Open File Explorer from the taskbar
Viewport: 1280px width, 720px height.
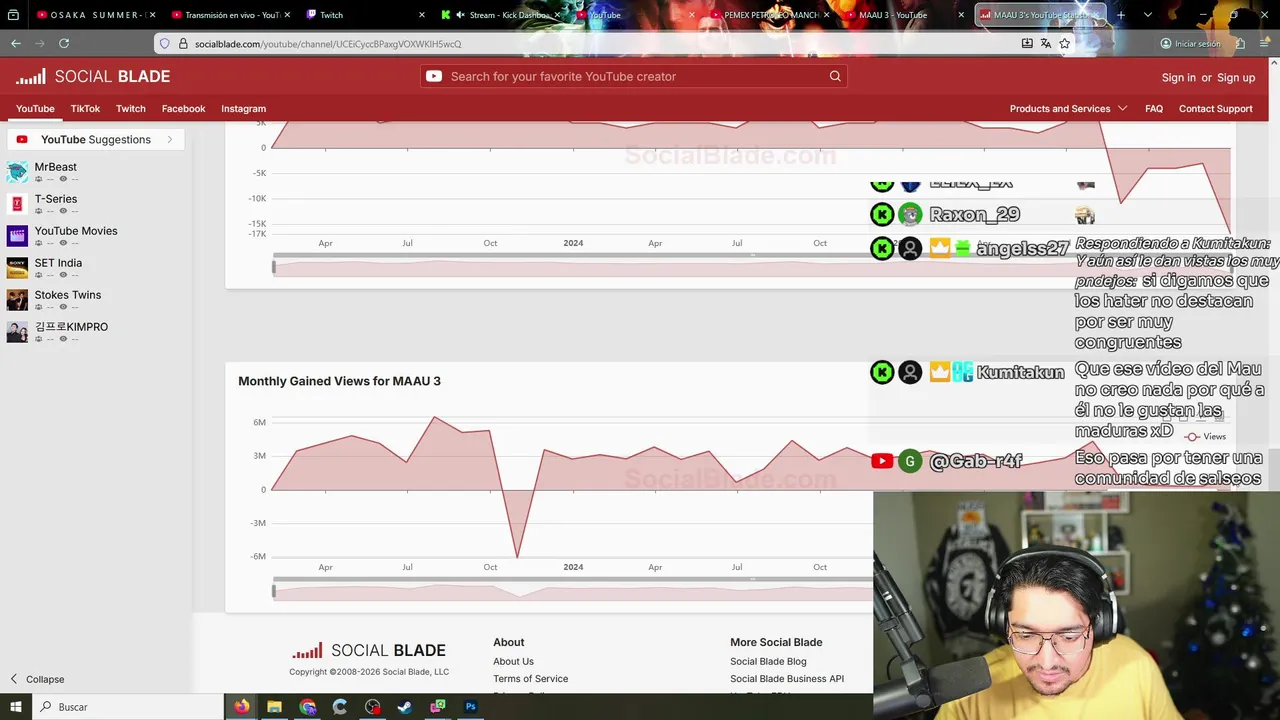click(x=275, y=707)
